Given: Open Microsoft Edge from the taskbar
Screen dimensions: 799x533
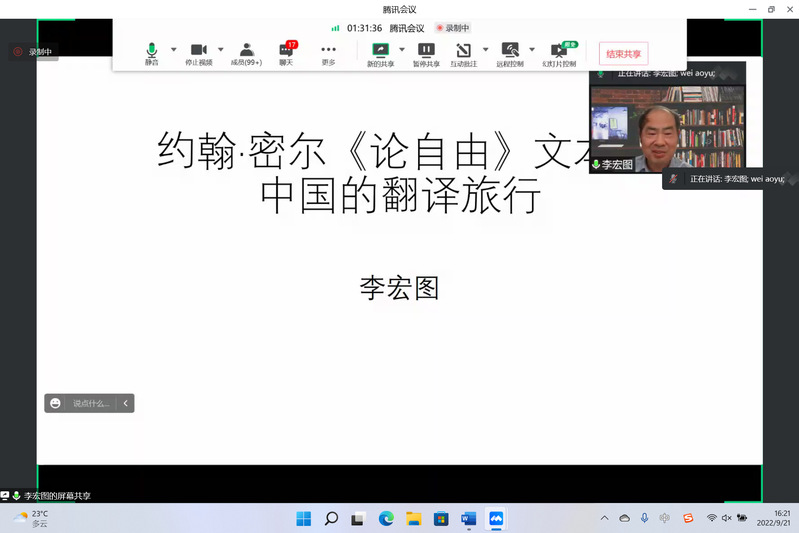Looking at the screenshot, I should (386, 518).
